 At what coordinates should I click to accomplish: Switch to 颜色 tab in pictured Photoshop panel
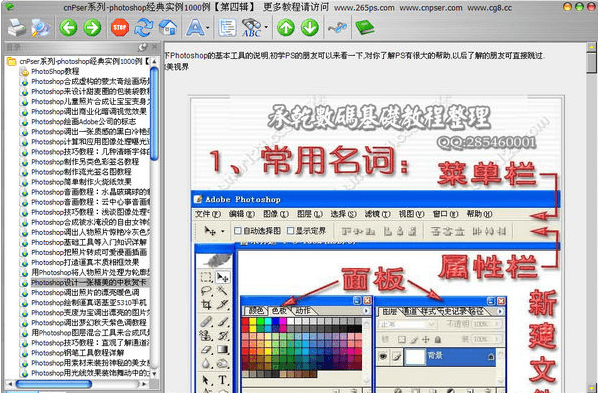click(x=256, y=311)
